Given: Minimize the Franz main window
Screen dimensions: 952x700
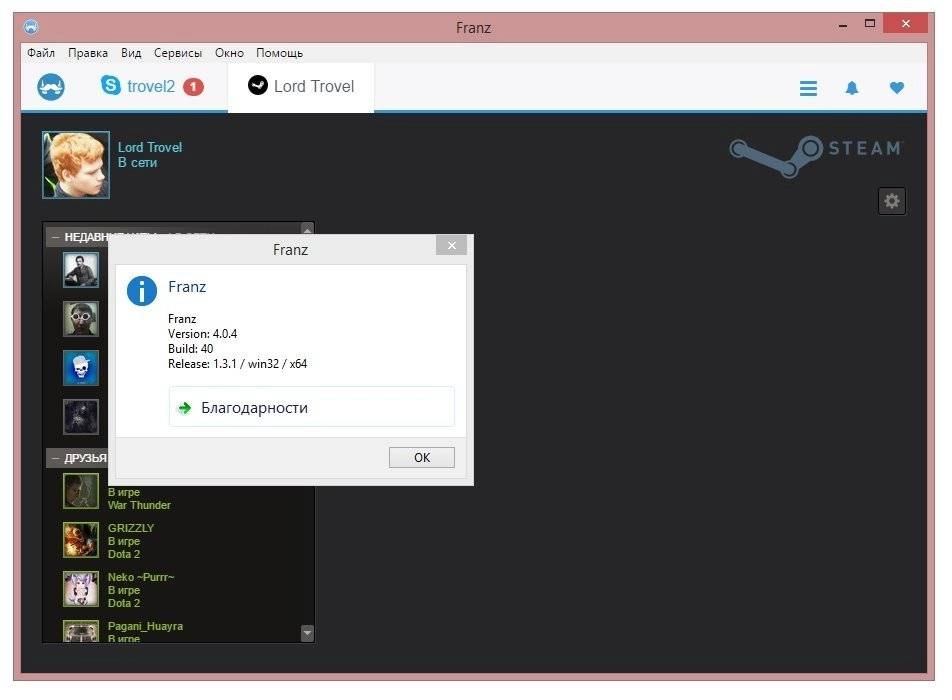Looking at the screenshot, I should pyautogui.click(x=842, y=25).
